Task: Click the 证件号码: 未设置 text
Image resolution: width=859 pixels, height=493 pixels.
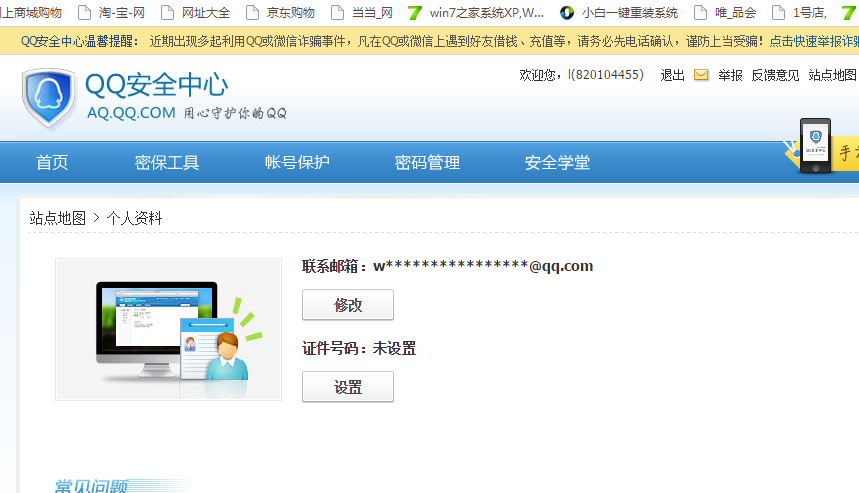Action: (x=359, y=348)
